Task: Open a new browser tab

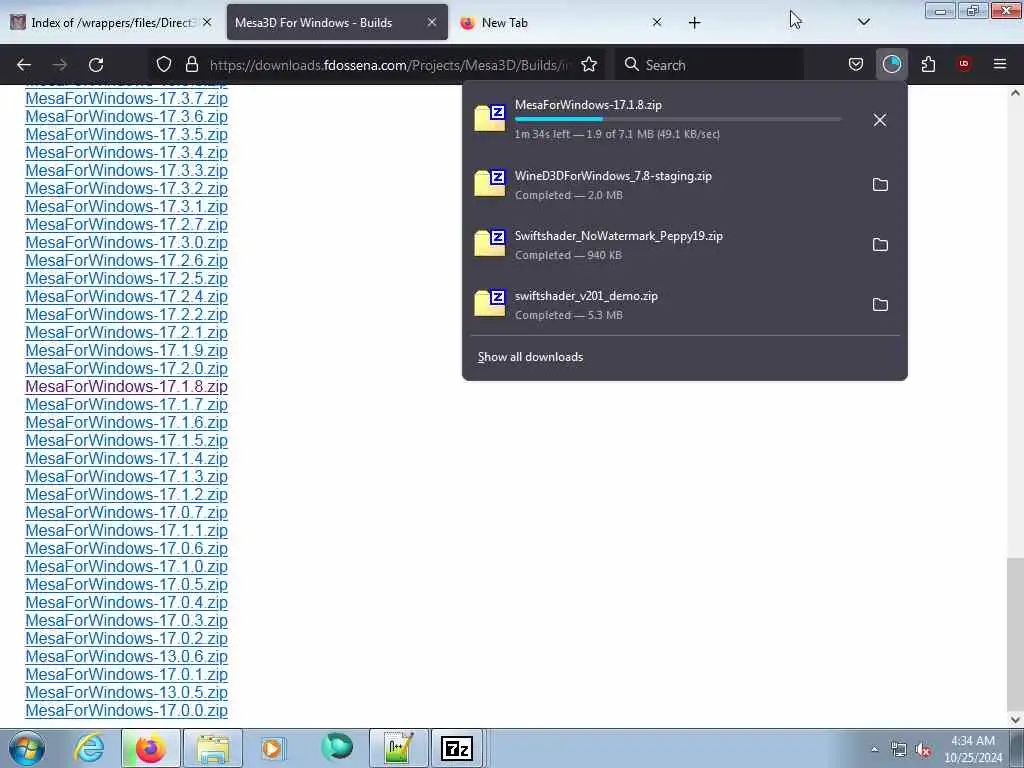Action: 694,23
